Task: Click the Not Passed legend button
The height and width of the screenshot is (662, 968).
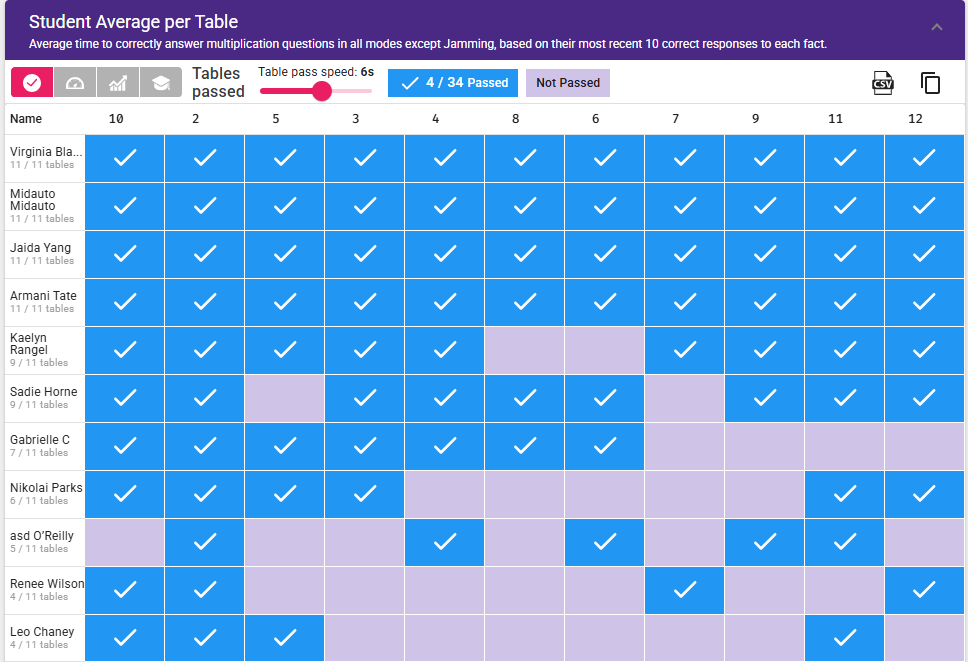Action: tap(567, 83)
